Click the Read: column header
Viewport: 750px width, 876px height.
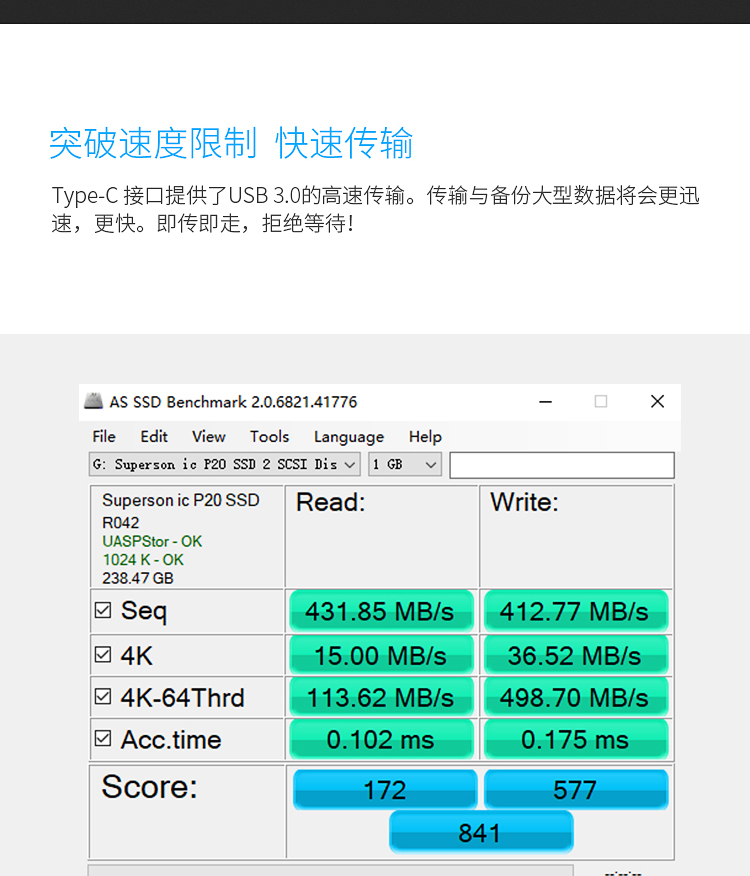[x=330, y=502]
